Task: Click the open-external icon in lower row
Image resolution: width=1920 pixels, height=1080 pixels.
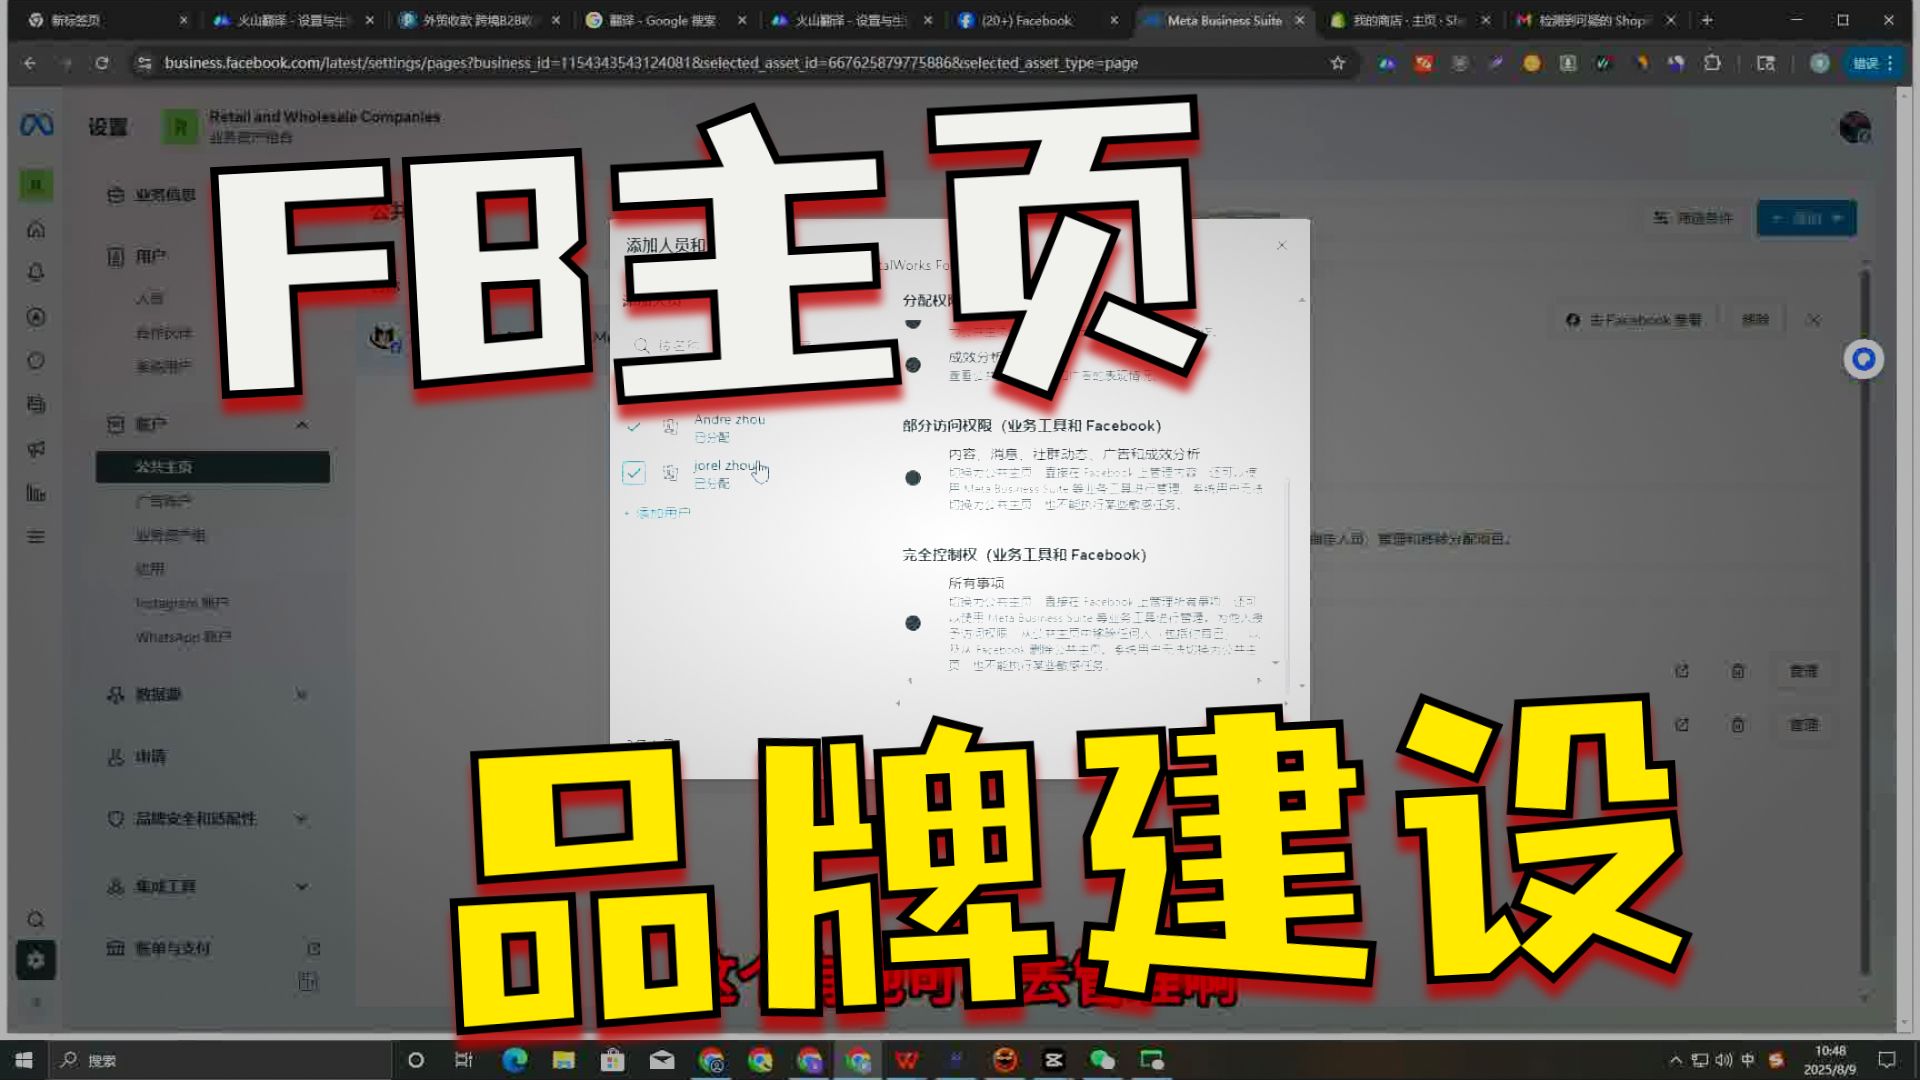Action: pos(1682,725)
